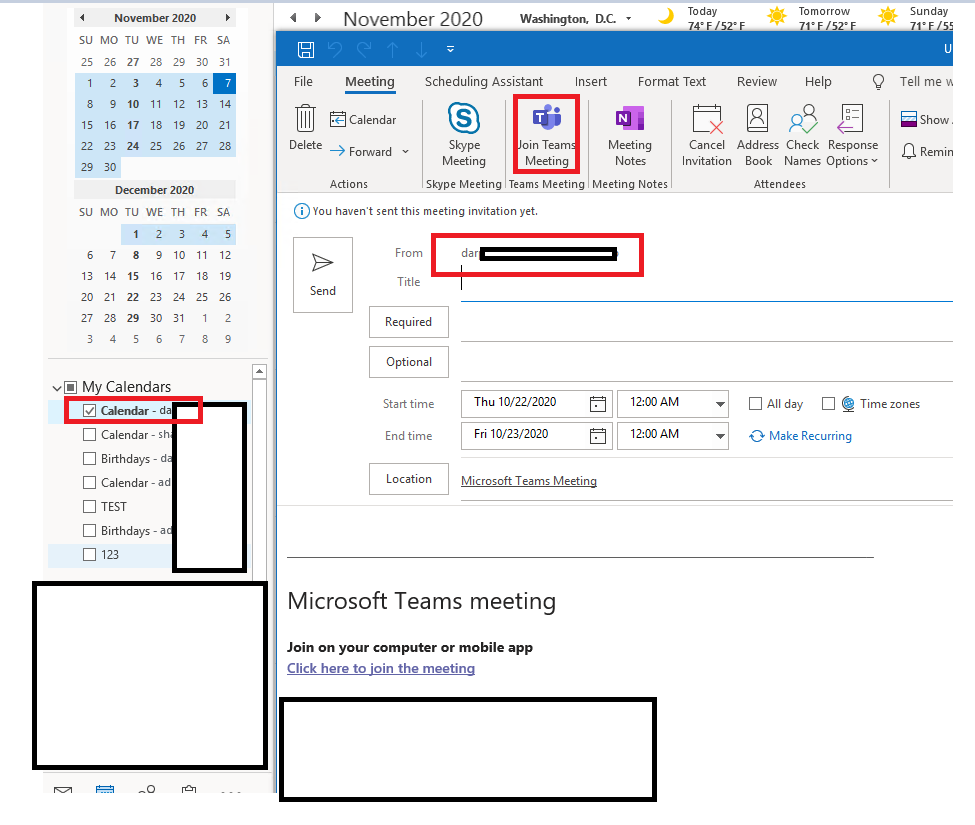The height and width of the screenshot is (825, 975).
Task: Open the Washington, D.C. weather location dropdown
Action: click(x=629, y=19)
